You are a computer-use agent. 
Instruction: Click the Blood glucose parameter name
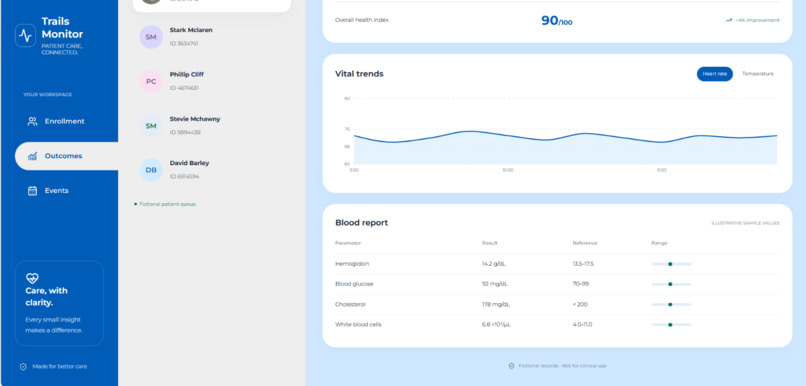(x=354, y=284)
